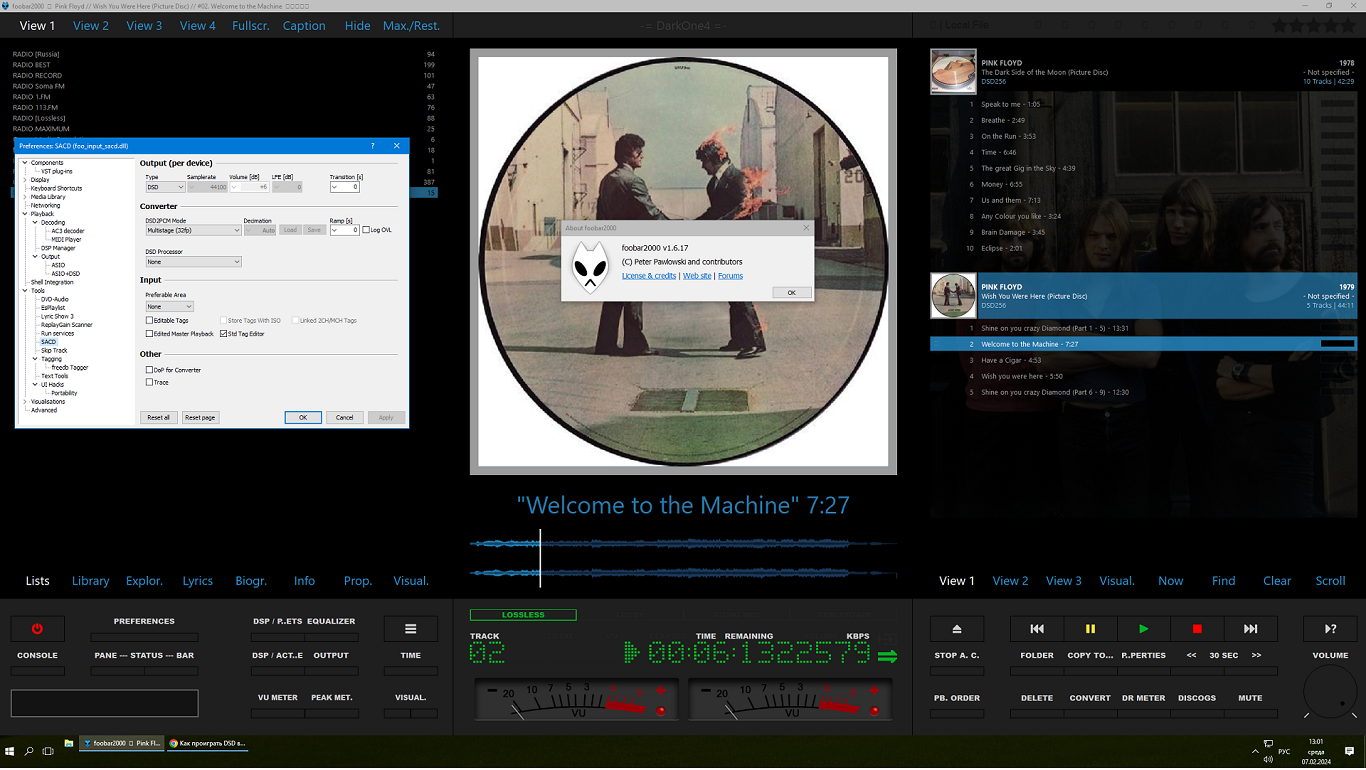Expand the Display tree node
The width and height of the screenshot is (1366, 770).
pos(25,180)
